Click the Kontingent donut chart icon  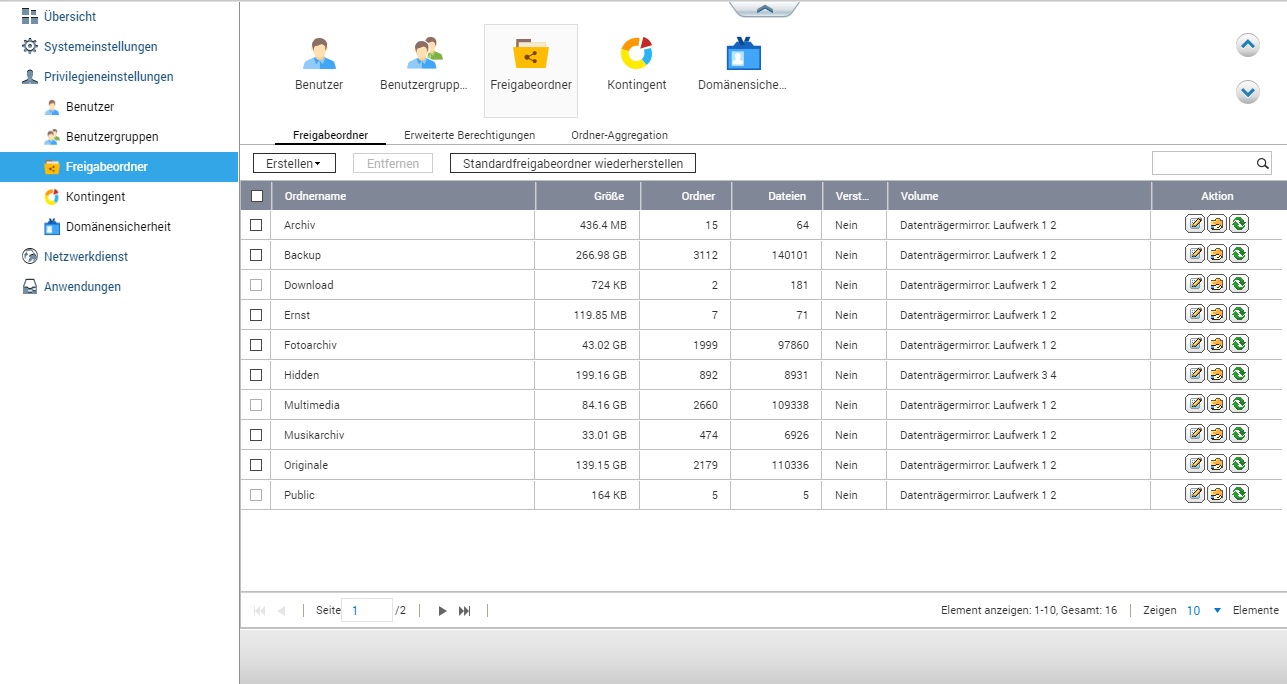pyautogui.click(x=636, y=55)
